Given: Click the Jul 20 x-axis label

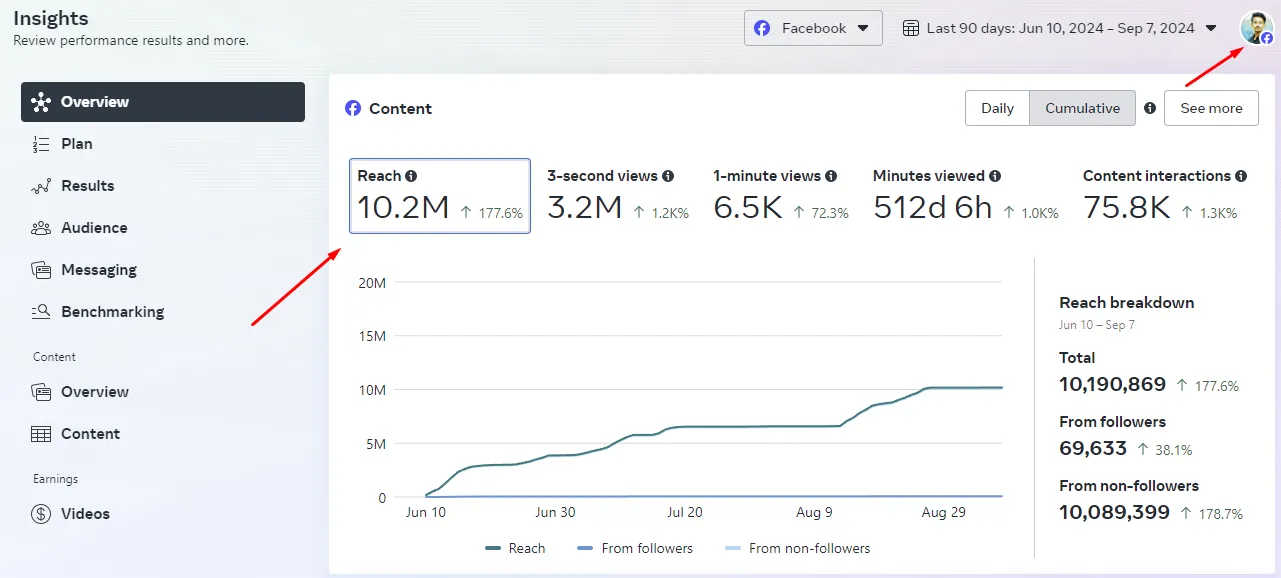Looking at the screenshot, I should (x=685, y=512).
